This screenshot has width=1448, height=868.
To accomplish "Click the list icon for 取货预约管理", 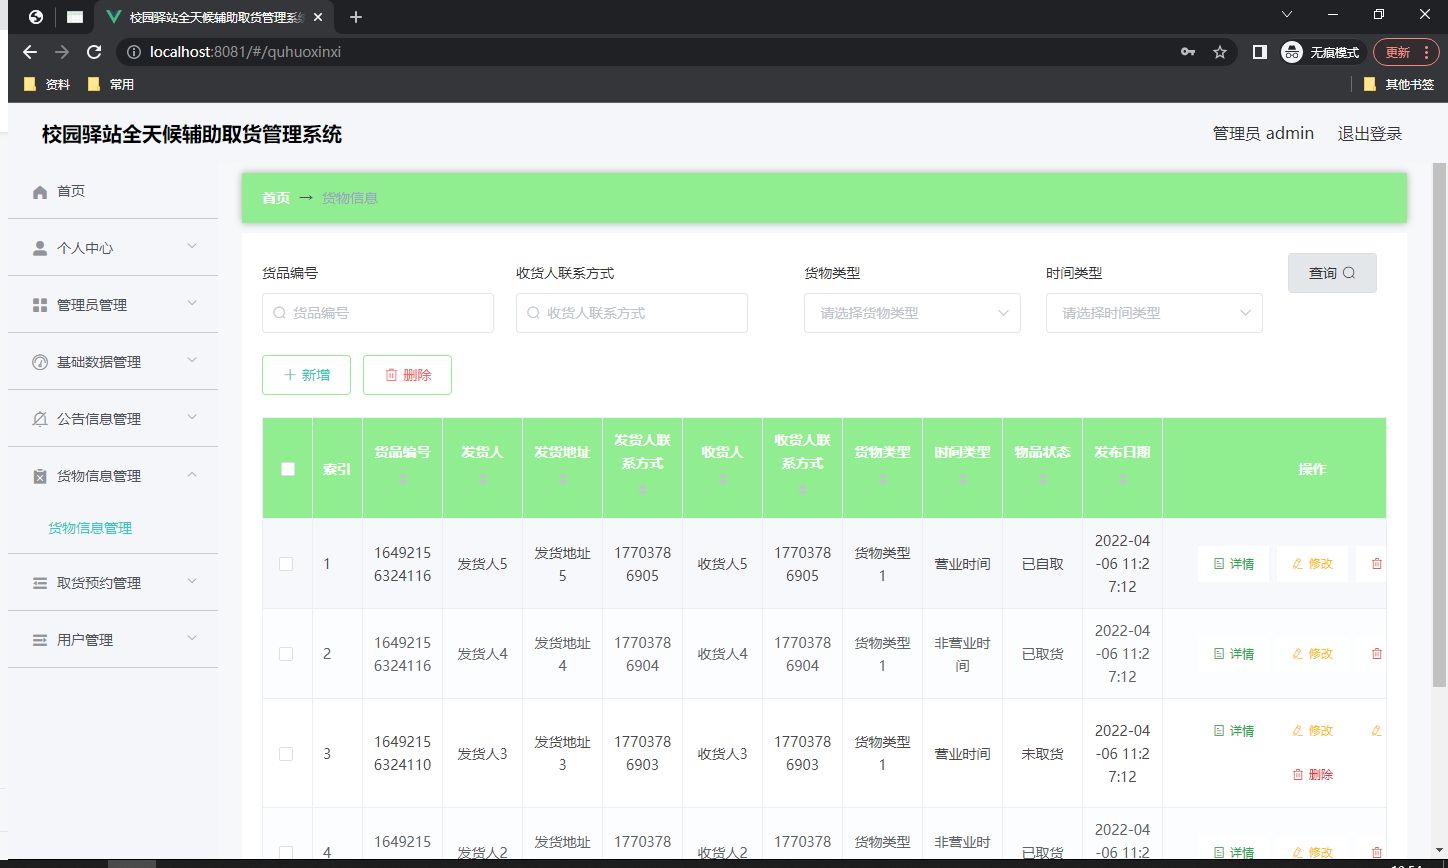I will click(40, 583).
